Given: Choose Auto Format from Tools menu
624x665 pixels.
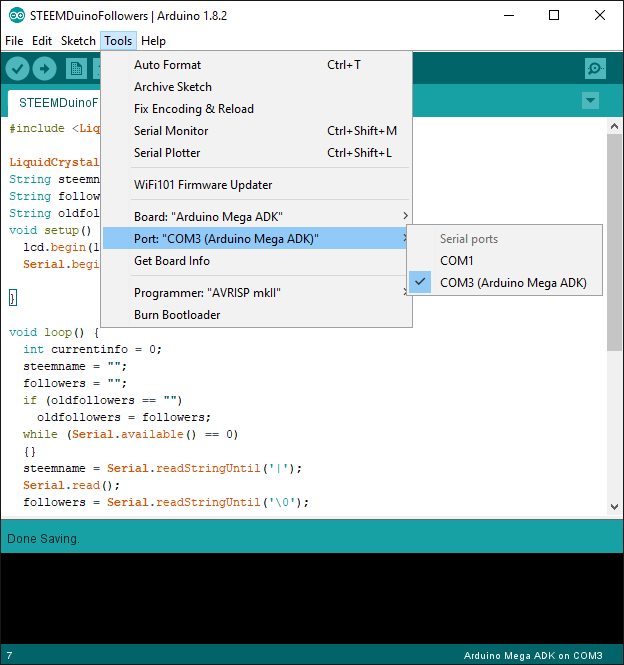Looking at the screenshot, I should pos(256,64).
